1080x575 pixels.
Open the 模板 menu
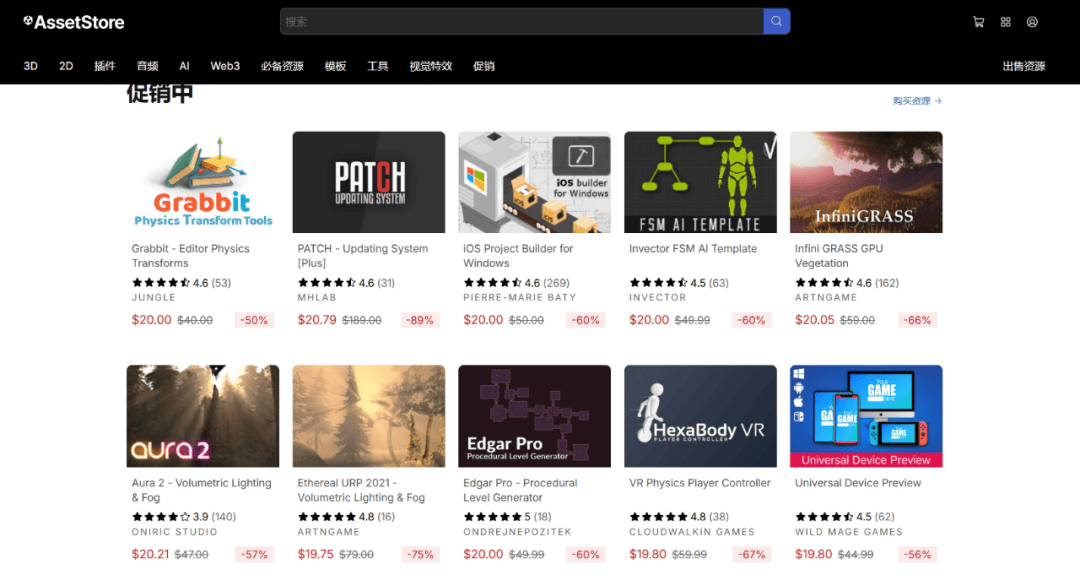click(x=335, y=66)
